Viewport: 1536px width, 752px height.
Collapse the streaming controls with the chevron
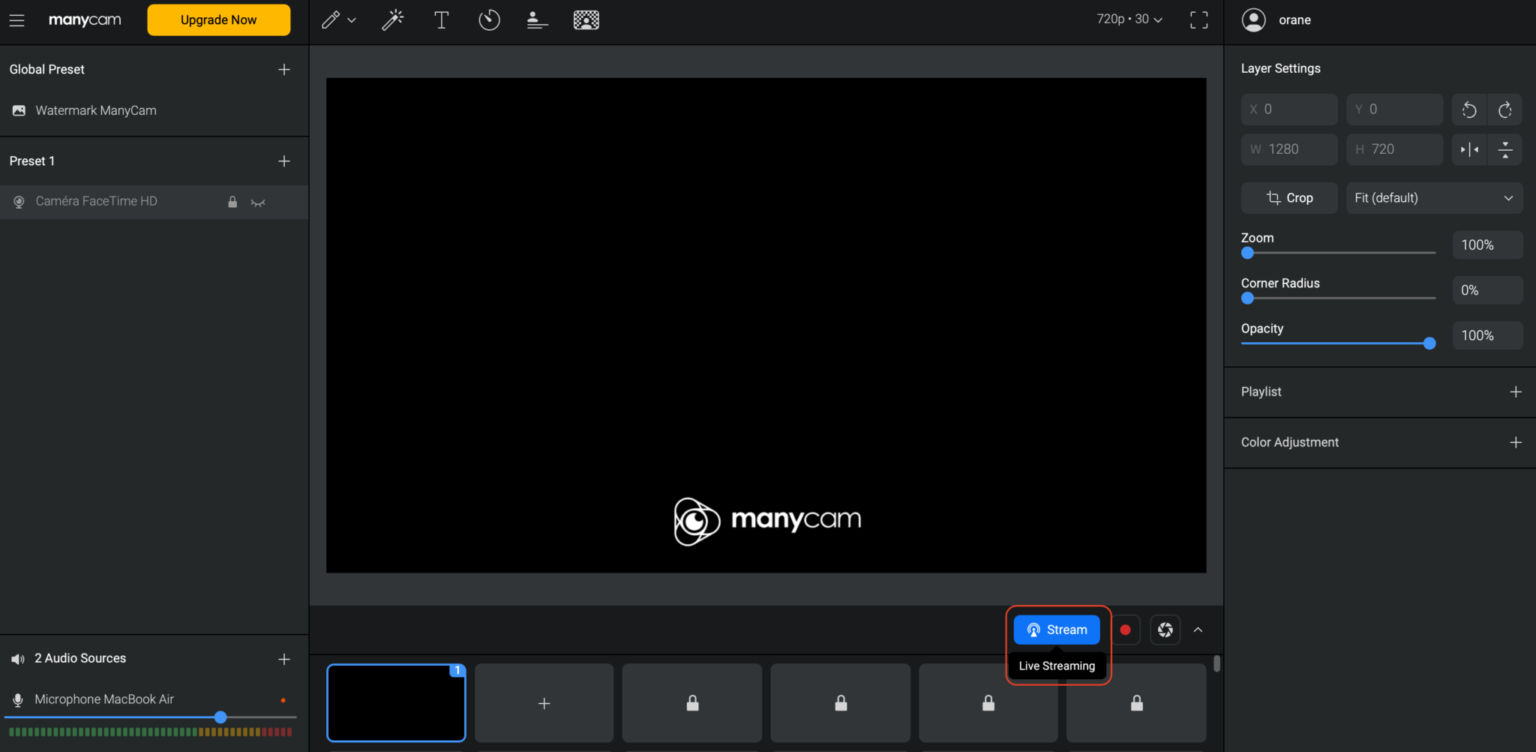(1197, 629)
